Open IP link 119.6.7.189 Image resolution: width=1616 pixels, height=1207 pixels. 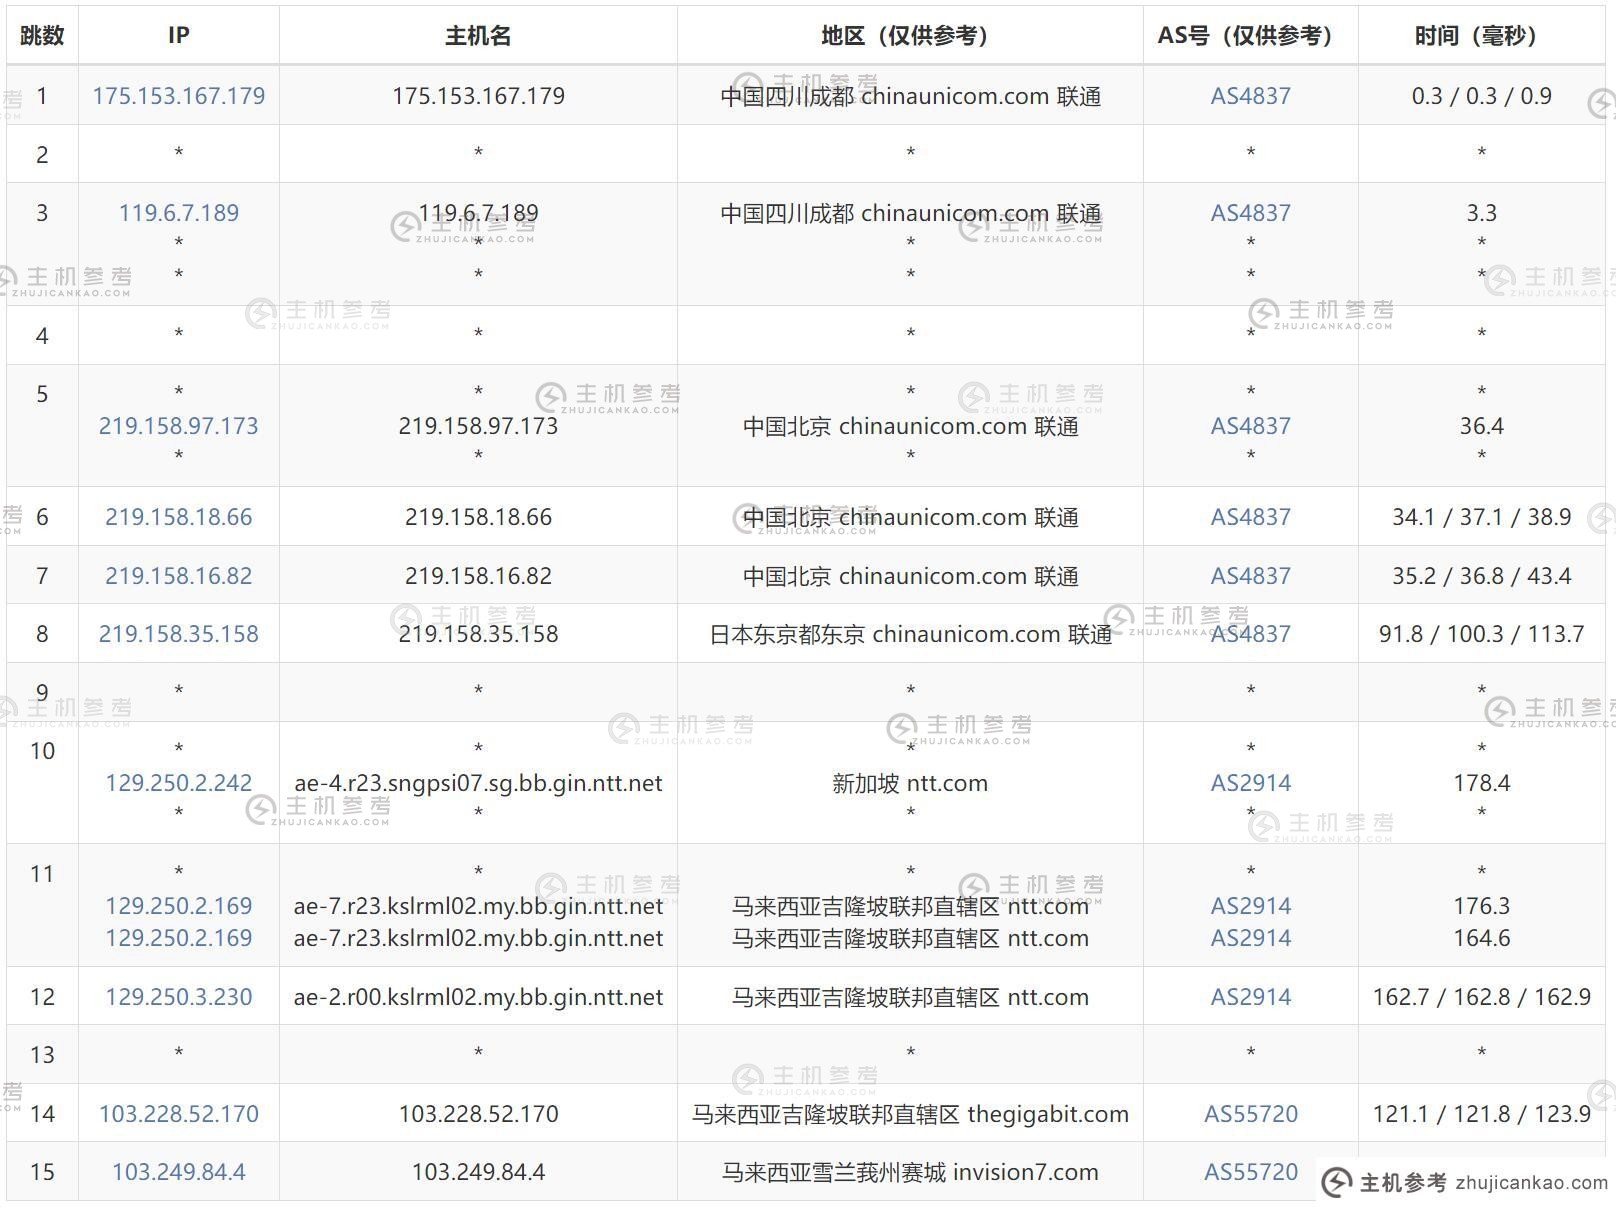pos(179,213)
